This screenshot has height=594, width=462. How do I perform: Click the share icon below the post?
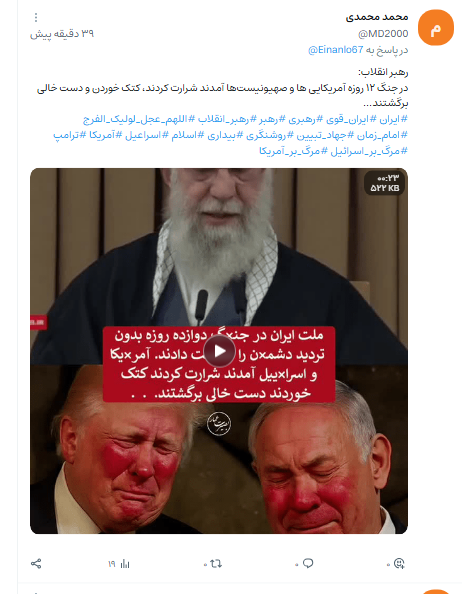click(x=36, y=564)
